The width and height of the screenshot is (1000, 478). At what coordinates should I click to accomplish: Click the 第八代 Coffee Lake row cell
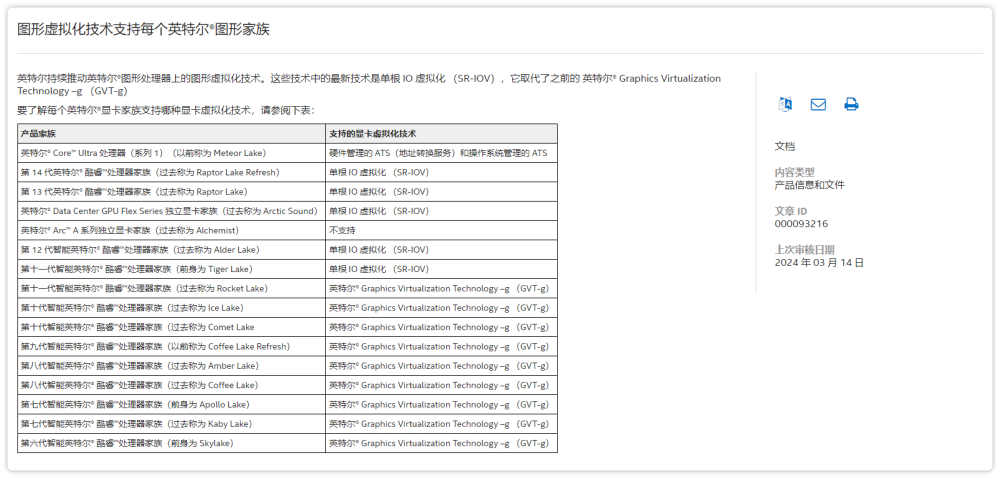click(x=172, y=386)
